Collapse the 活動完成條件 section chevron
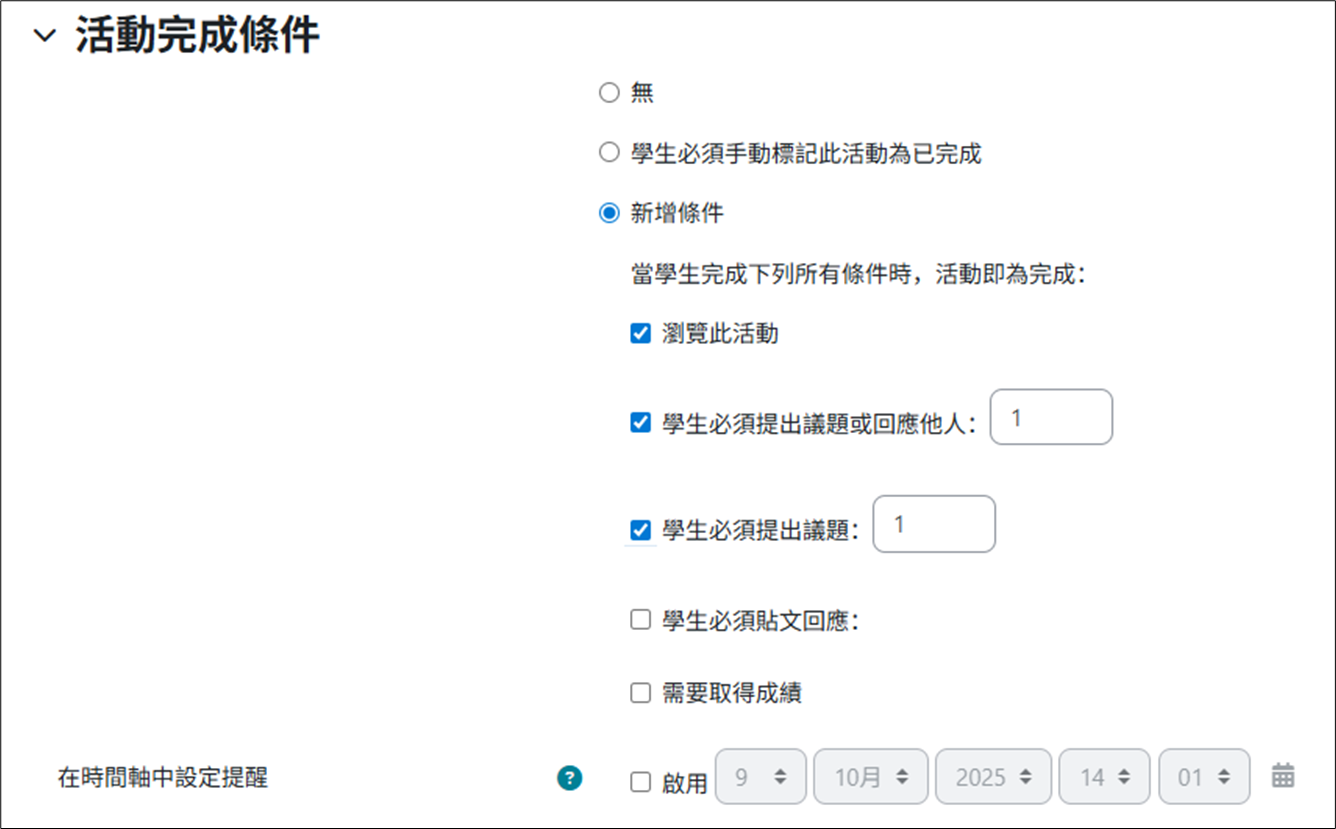Viewport: 1336px width, 829px height. [x=45, y=37]
